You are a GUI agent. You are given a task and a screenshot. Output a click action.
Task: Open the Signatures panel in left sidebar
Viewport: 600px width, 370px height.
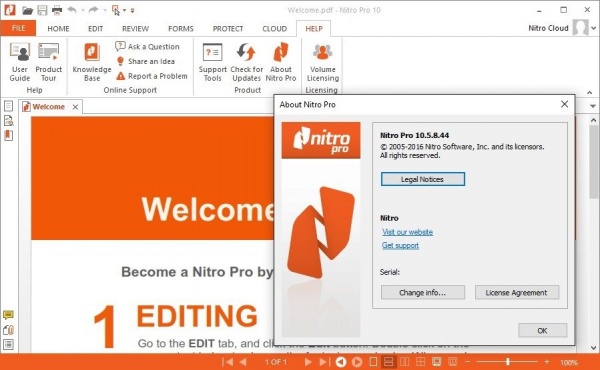(x=8, y=121)
